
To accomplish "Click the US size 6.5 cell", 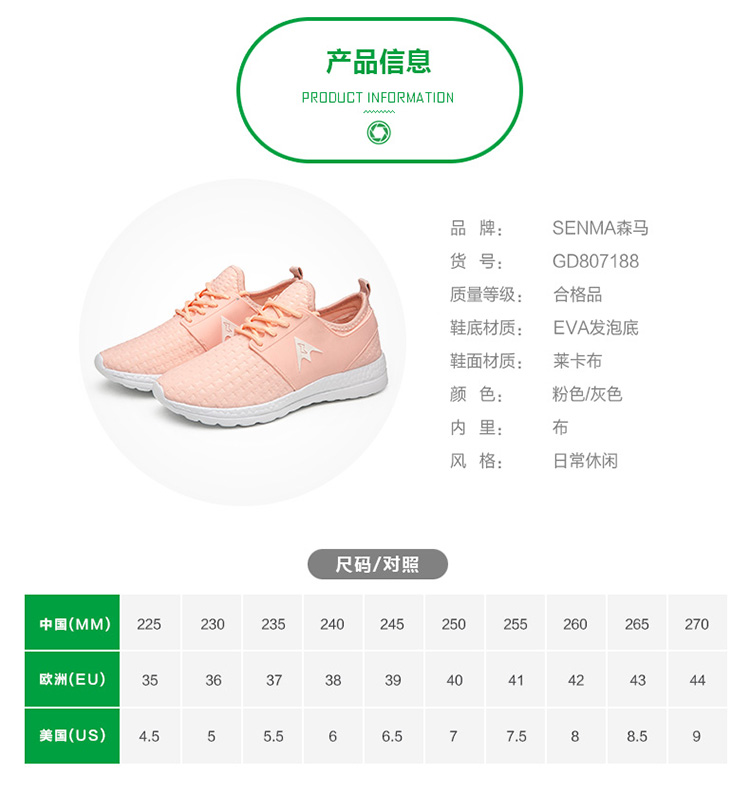I will point(393,736).
